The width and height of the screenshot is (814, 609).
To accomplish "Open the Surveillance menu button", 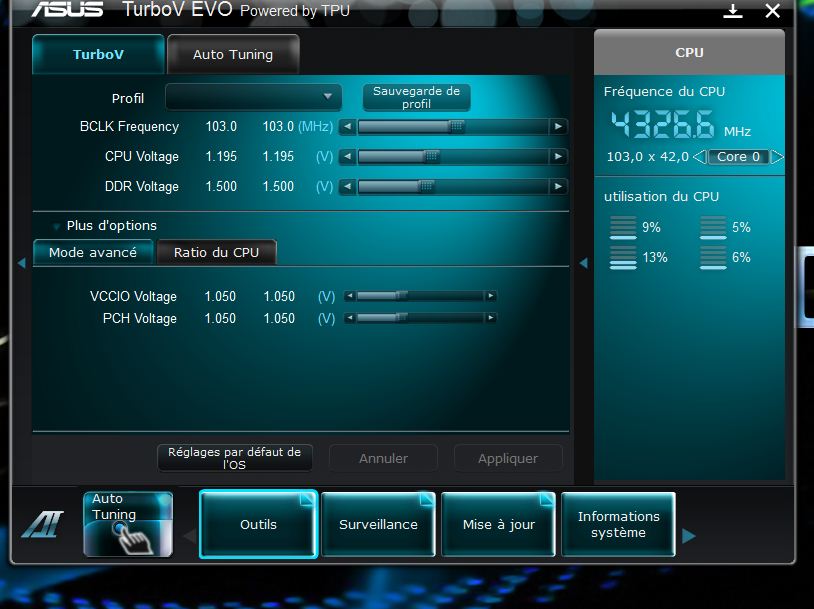I will [378, 524].
